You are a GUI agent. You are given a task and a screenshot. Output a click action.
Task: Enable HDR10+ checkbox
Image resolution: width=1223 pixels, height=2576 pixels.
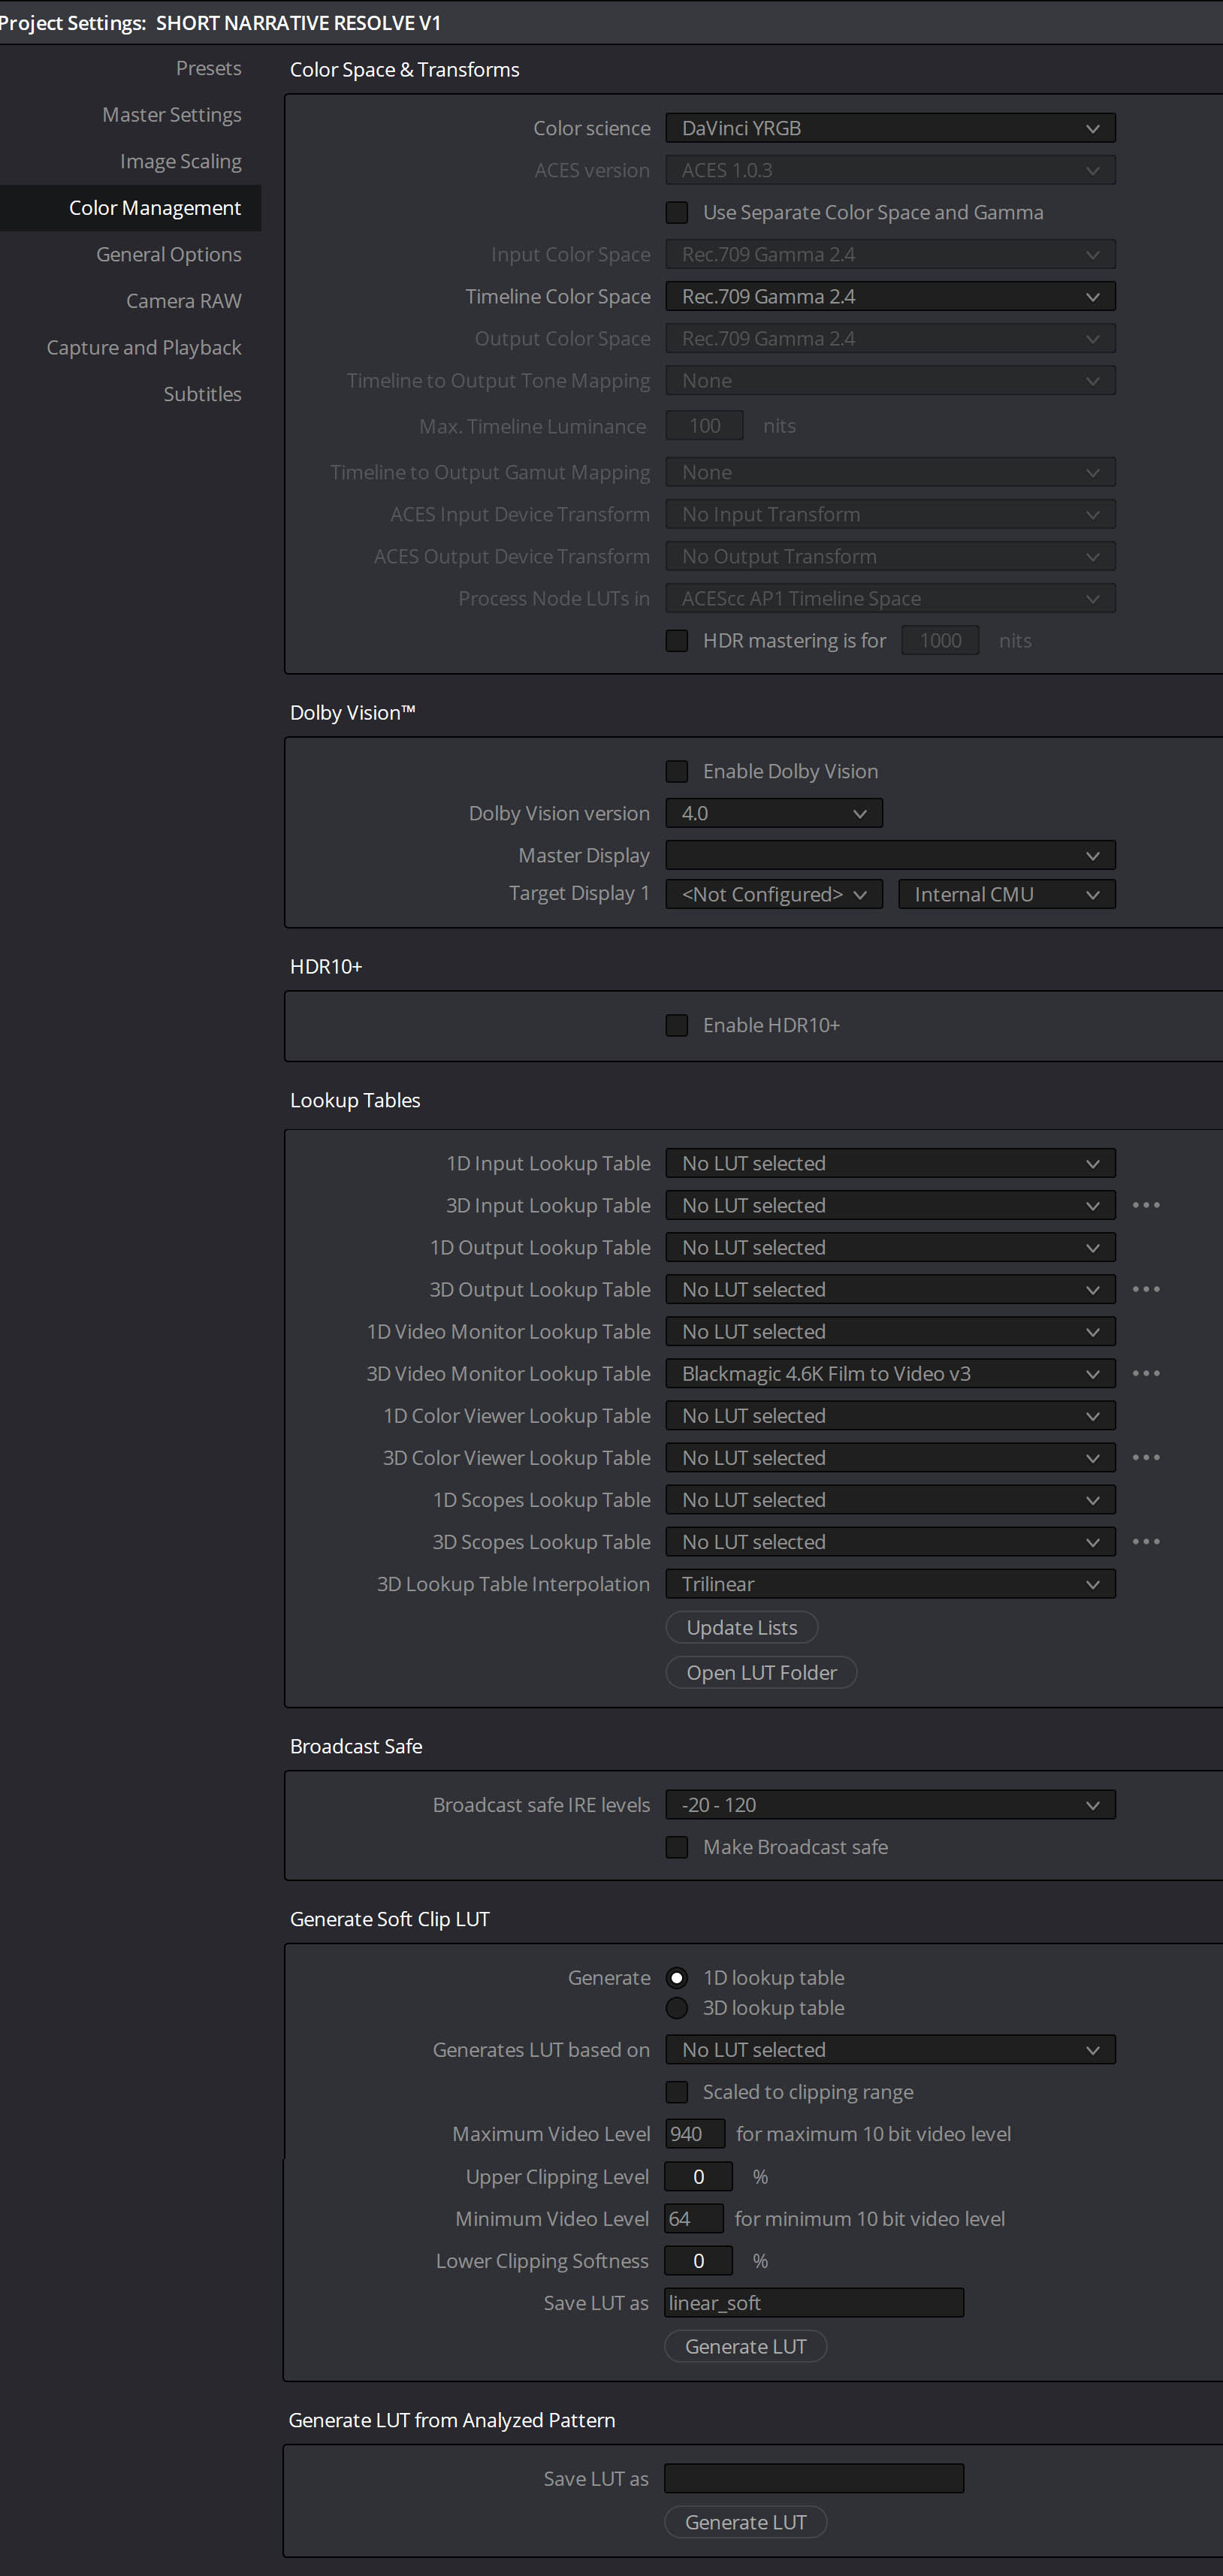click(677, 1025)
